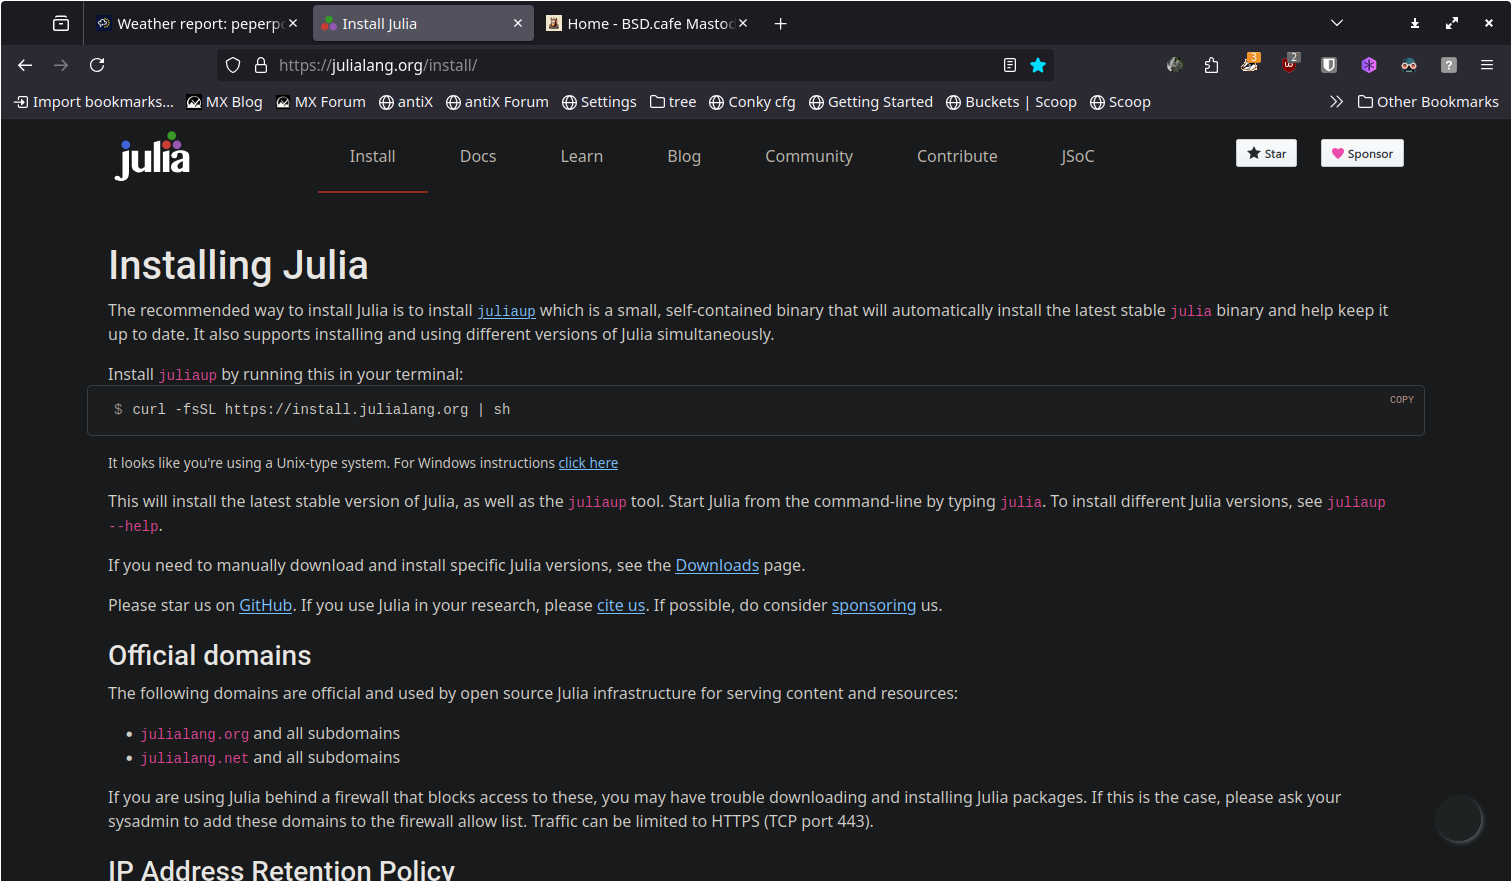Viewport: 1512px width, 882px height.
Task: Click the Downloads page link
Action: point(717,565)
